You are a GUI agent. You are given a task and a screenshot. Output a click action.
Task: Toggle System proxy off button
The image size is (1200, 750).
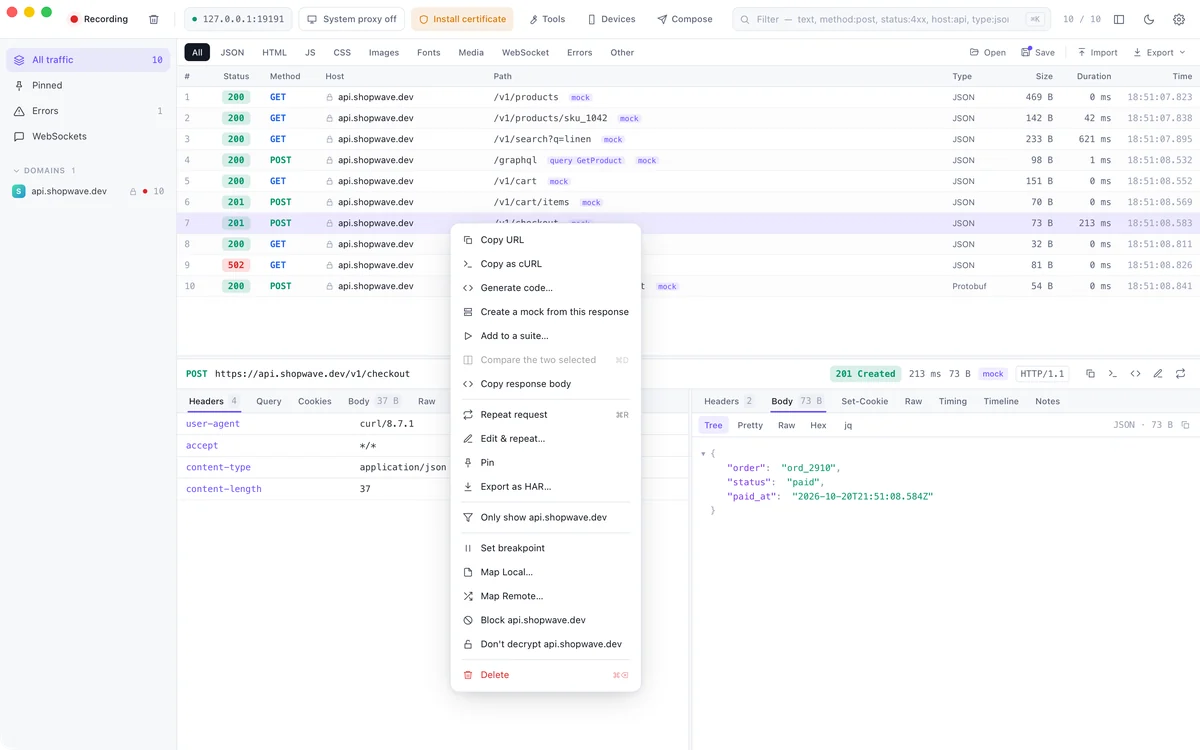click(x=351, y=19)
